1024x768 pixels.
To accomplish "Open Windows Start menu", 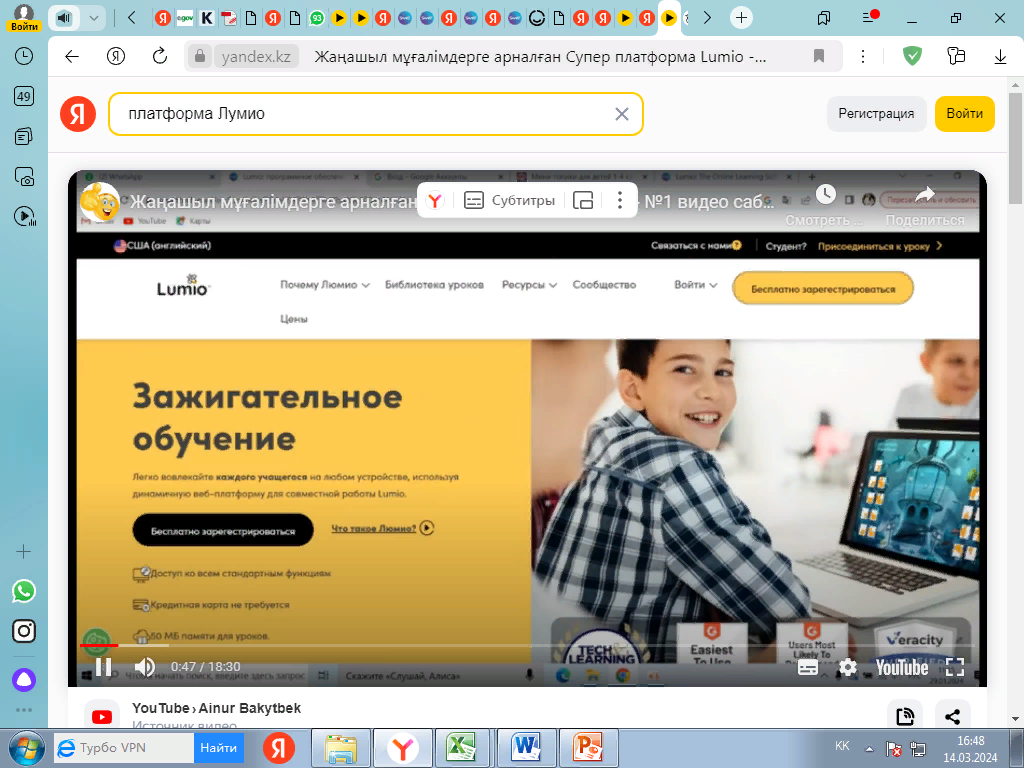I will 27,748.
